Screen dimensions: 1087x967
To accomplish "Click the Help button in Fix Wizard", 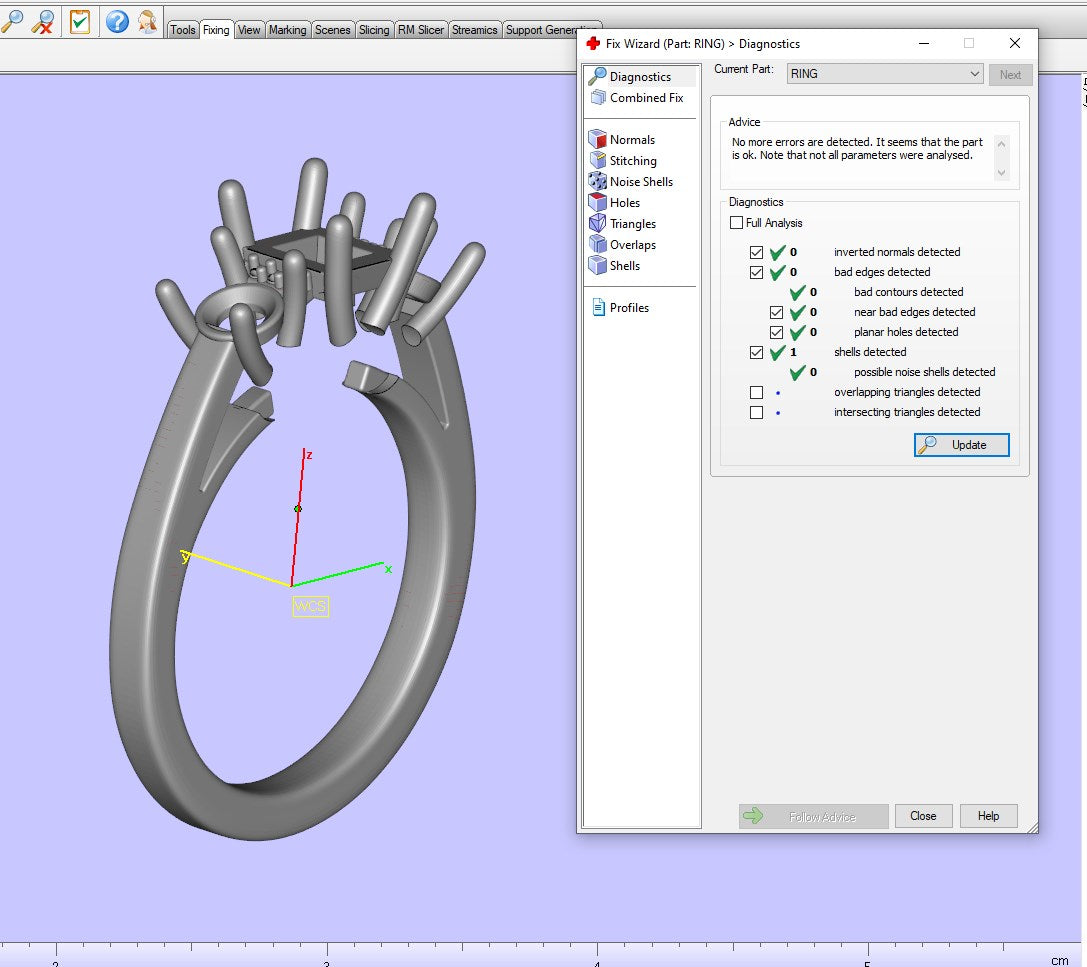I will coord(988,816).
